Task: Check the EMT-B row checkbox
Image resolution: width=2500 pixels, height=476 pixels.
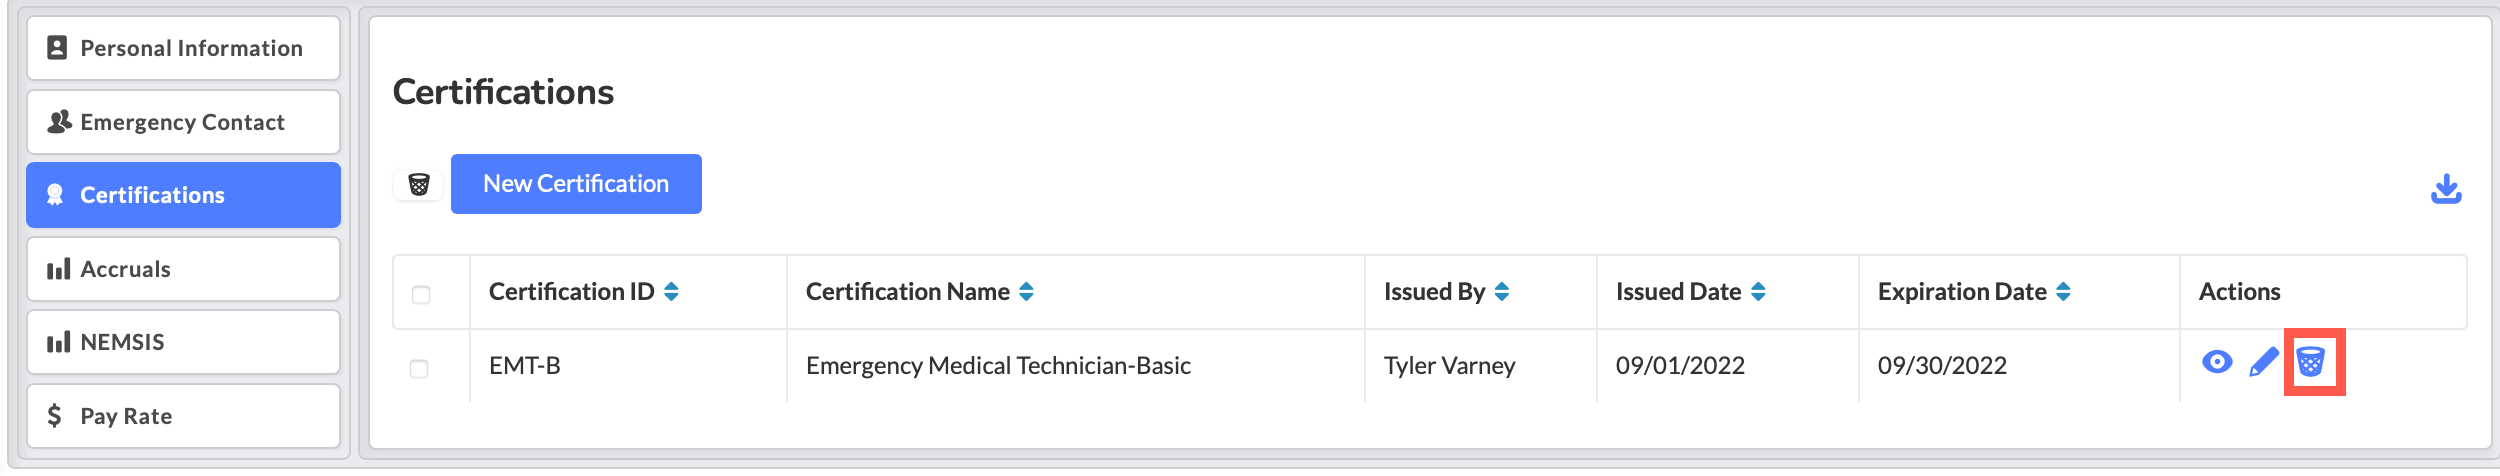Action: point(419,368)
